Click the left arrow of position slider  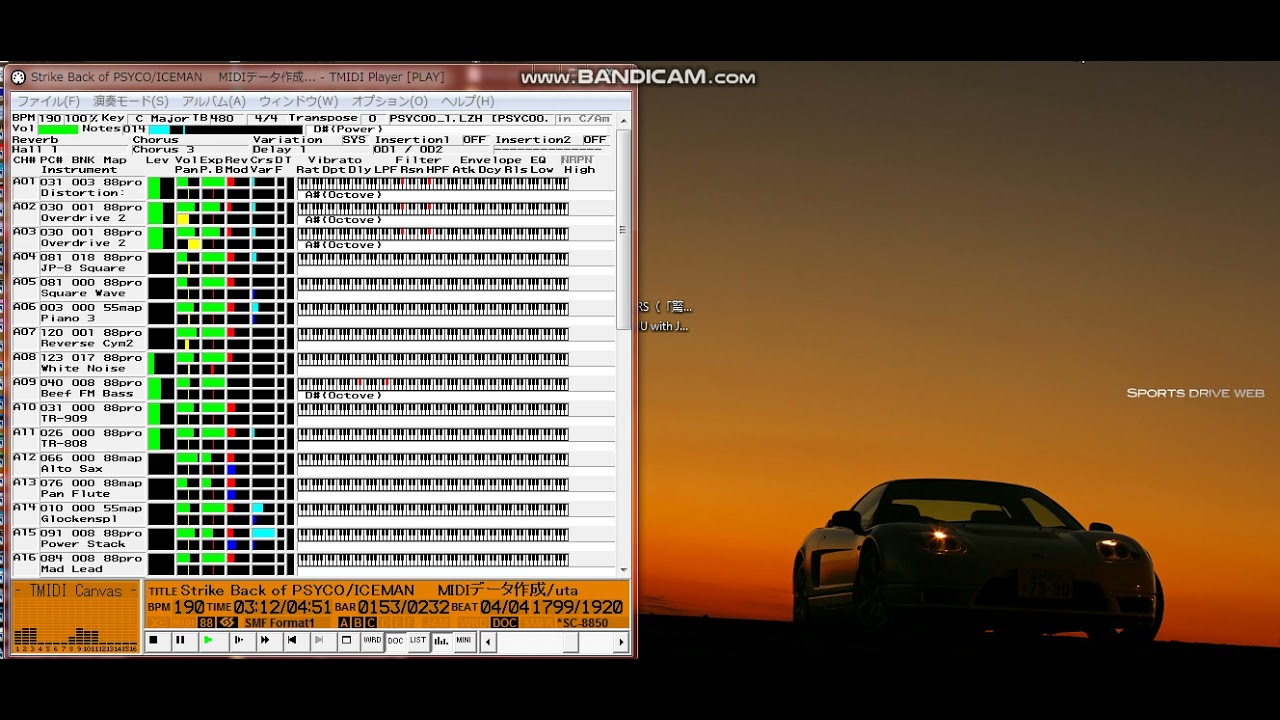(x=488, y=641)
